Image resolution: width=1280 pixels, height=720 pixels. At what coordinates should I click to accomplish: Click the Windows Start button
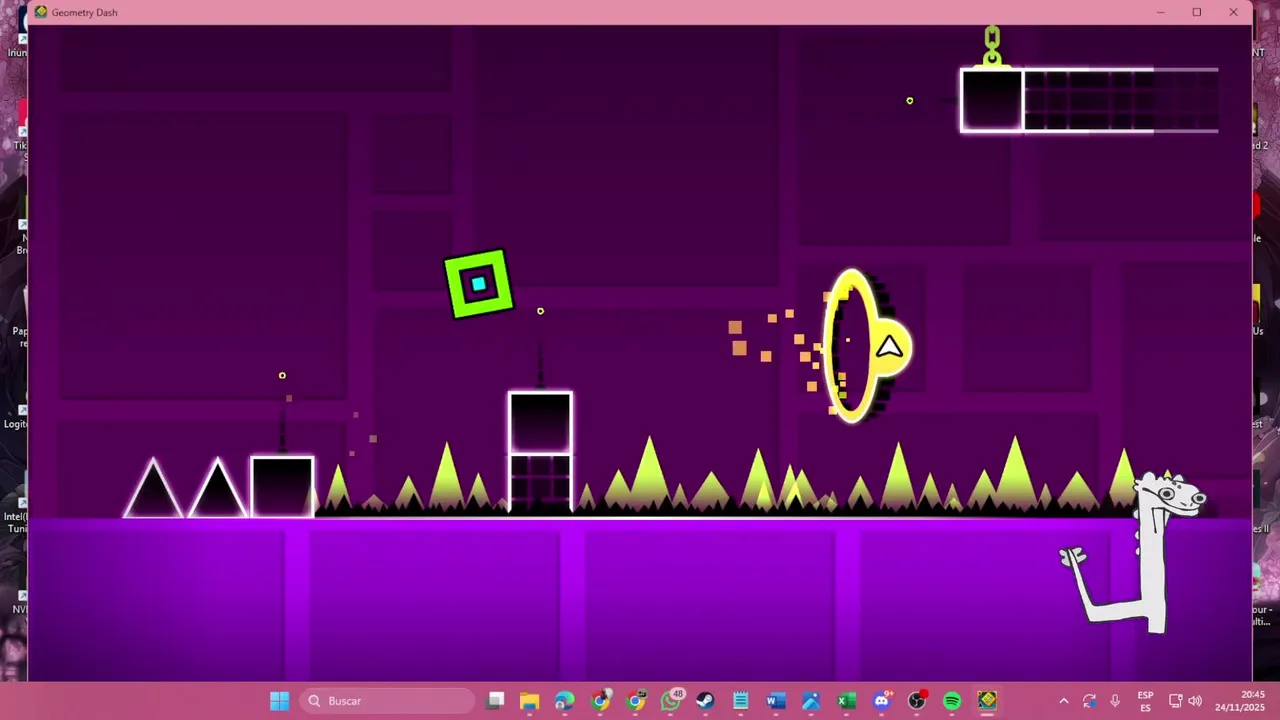[279, 701]
